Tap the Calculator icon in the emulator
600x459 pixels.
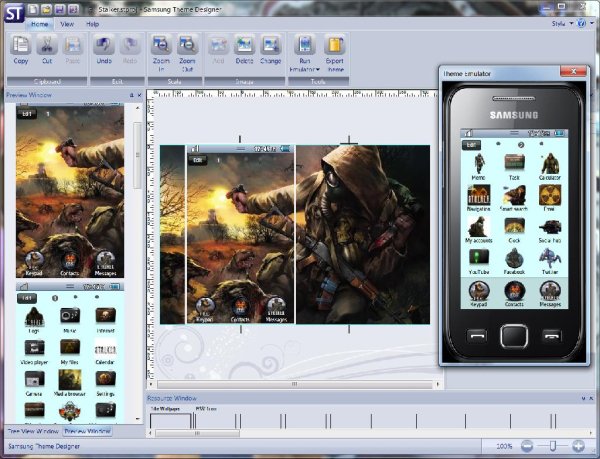point(550,164)
